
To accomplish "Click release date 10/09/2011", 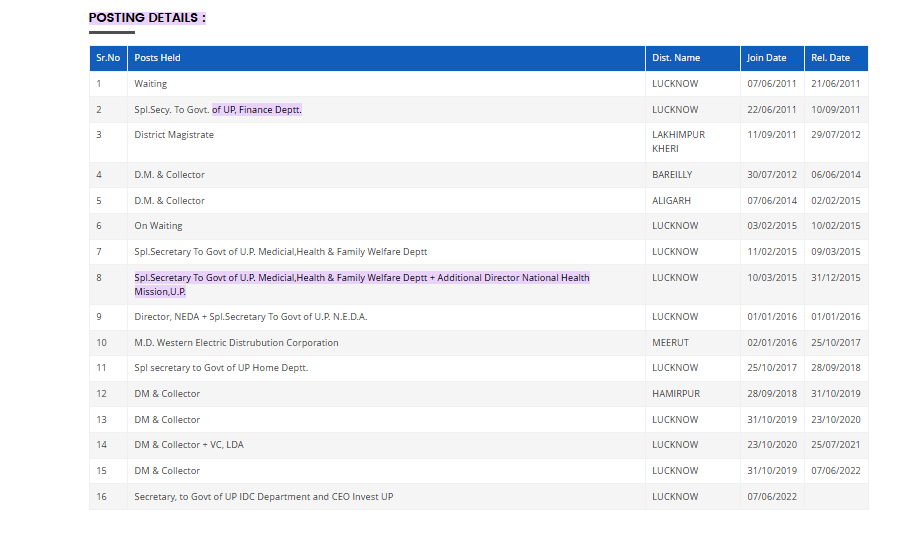I will pos(835,110).
